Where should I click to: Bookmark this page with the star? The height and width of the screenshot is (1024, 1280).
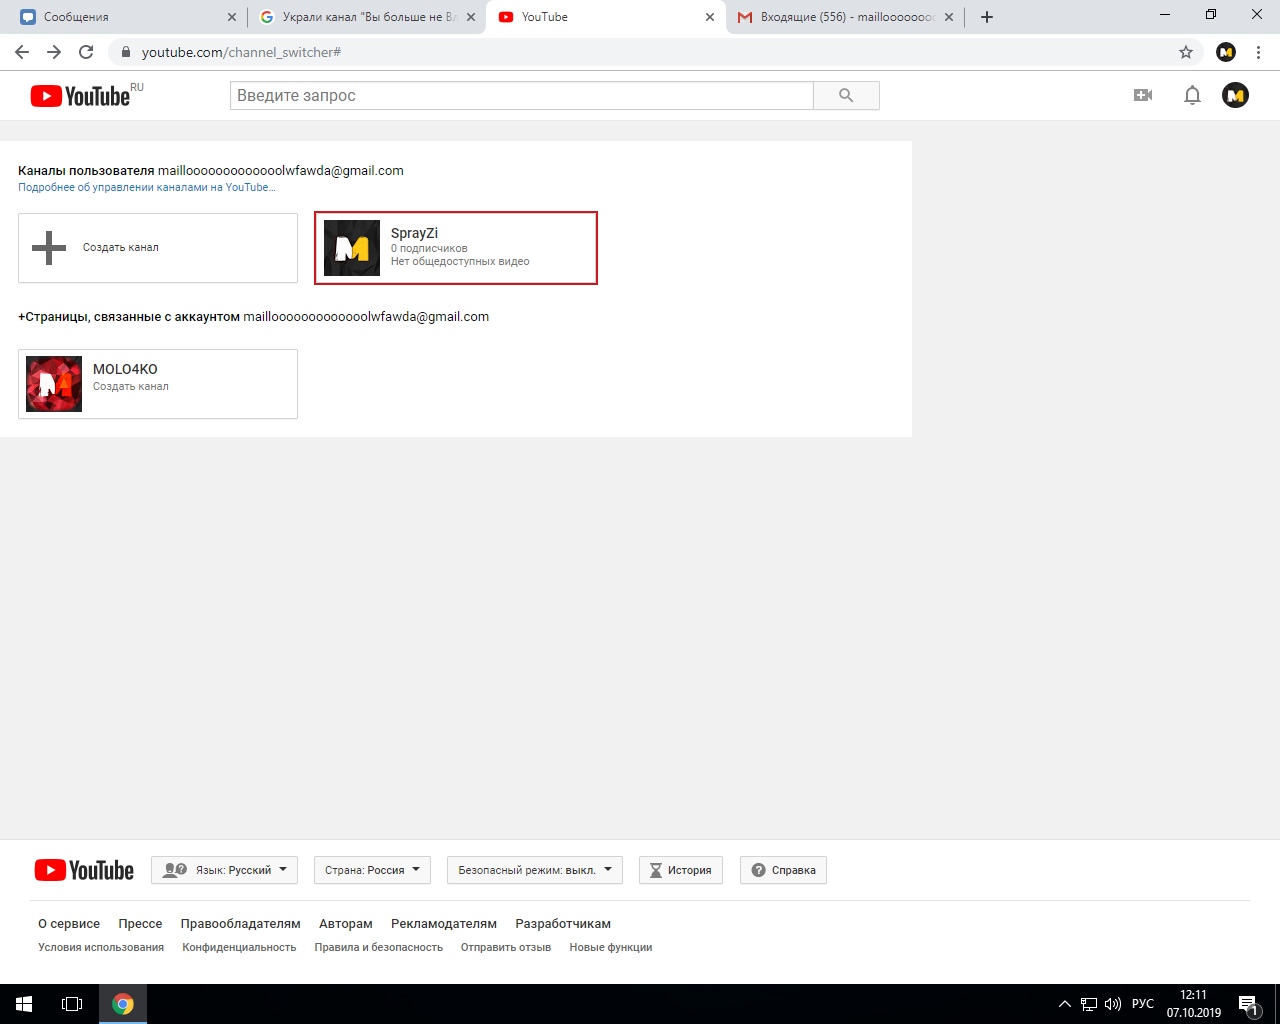point(1186,52)
